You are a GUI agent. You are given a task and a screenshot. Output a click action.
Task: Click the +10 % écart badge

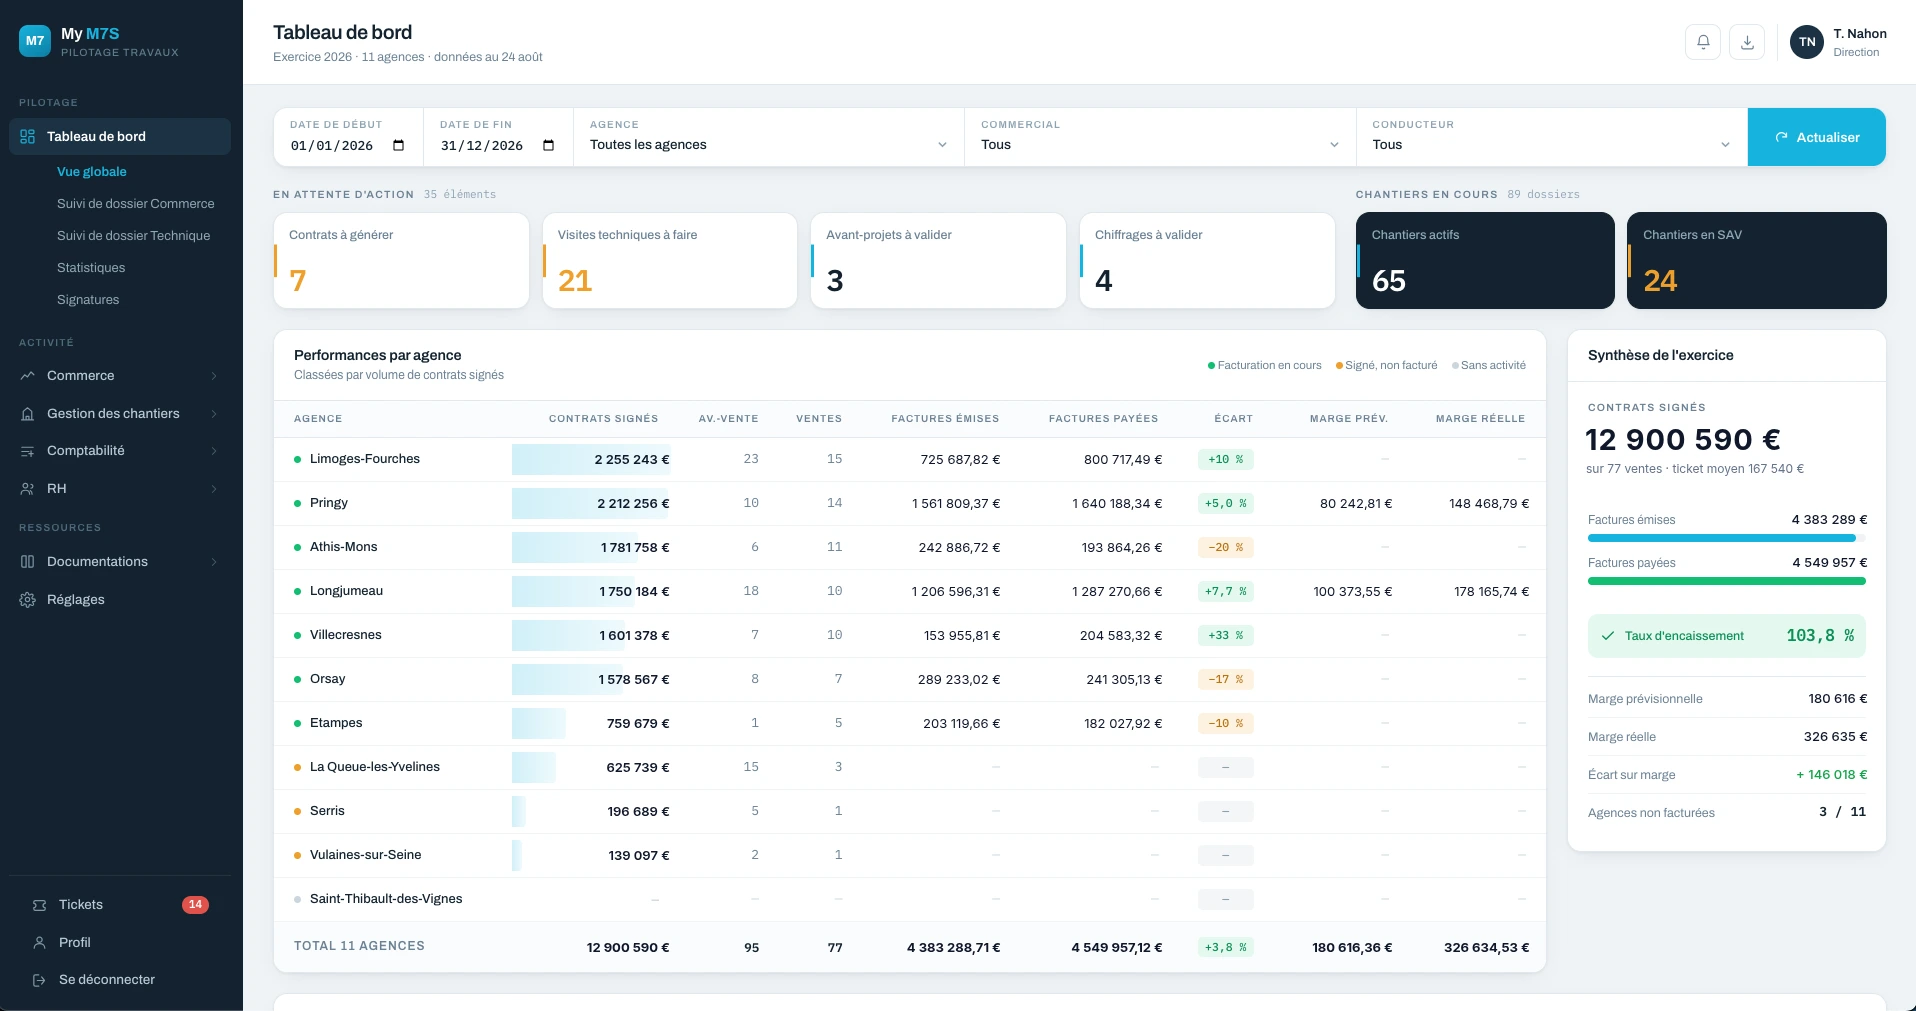pos(1226,460)
